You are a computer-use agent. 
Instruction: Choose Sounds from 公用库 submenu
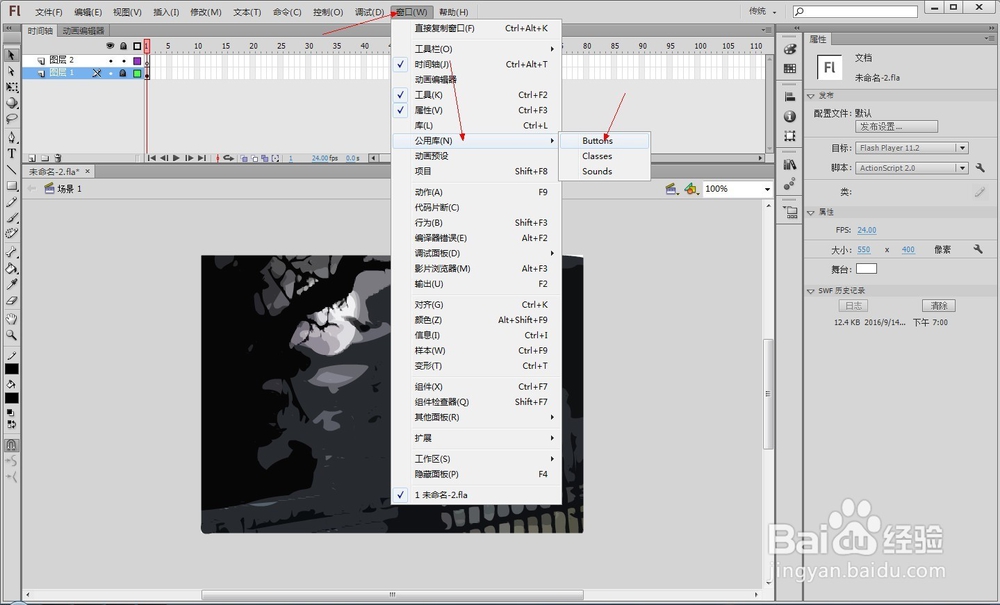tap(605, 171)
